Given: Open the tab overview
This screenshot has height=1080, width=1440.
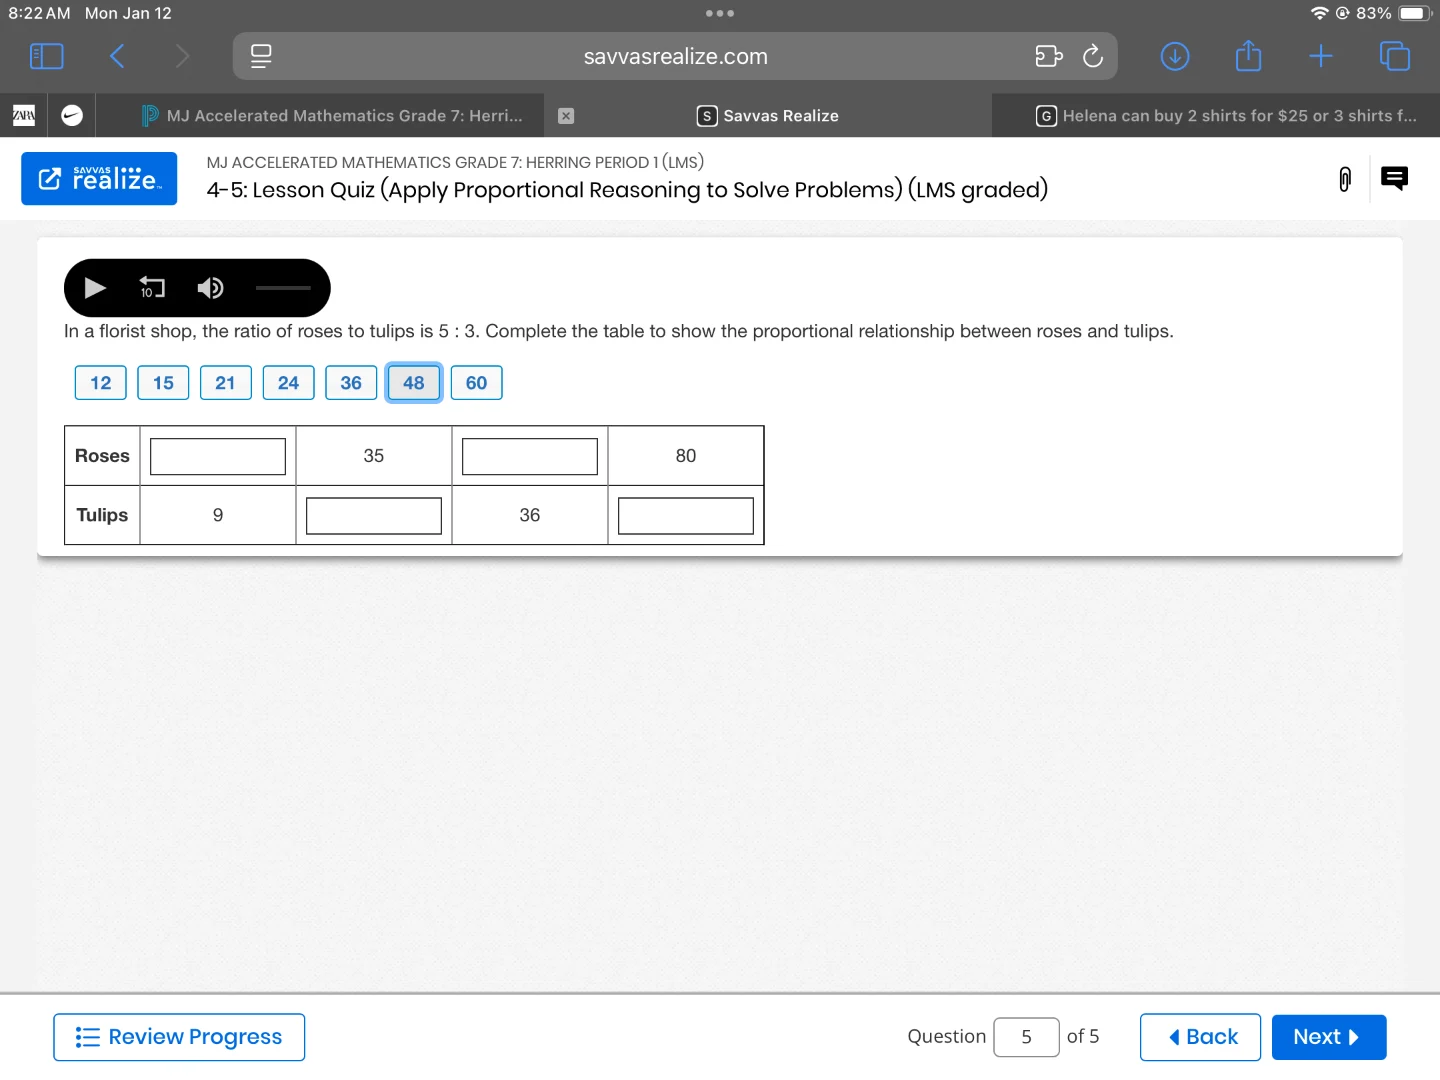Looking at the screenshot, I should click(1394, 56).
